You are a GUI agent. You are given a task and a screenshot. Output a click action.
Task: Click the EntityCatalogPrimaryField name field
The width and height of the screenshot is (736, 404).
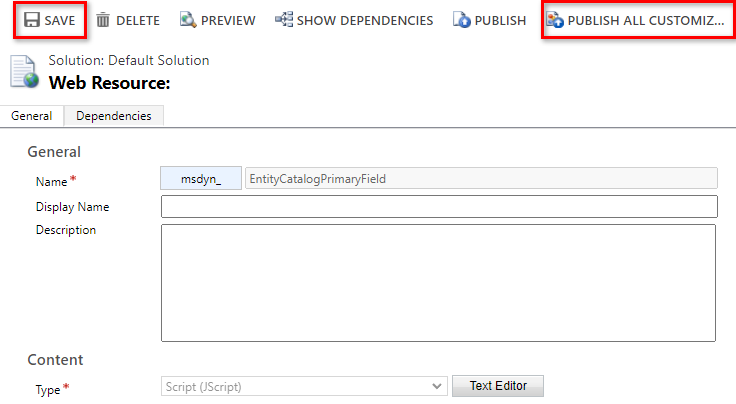pyautogui.click(x=481, y=178)
